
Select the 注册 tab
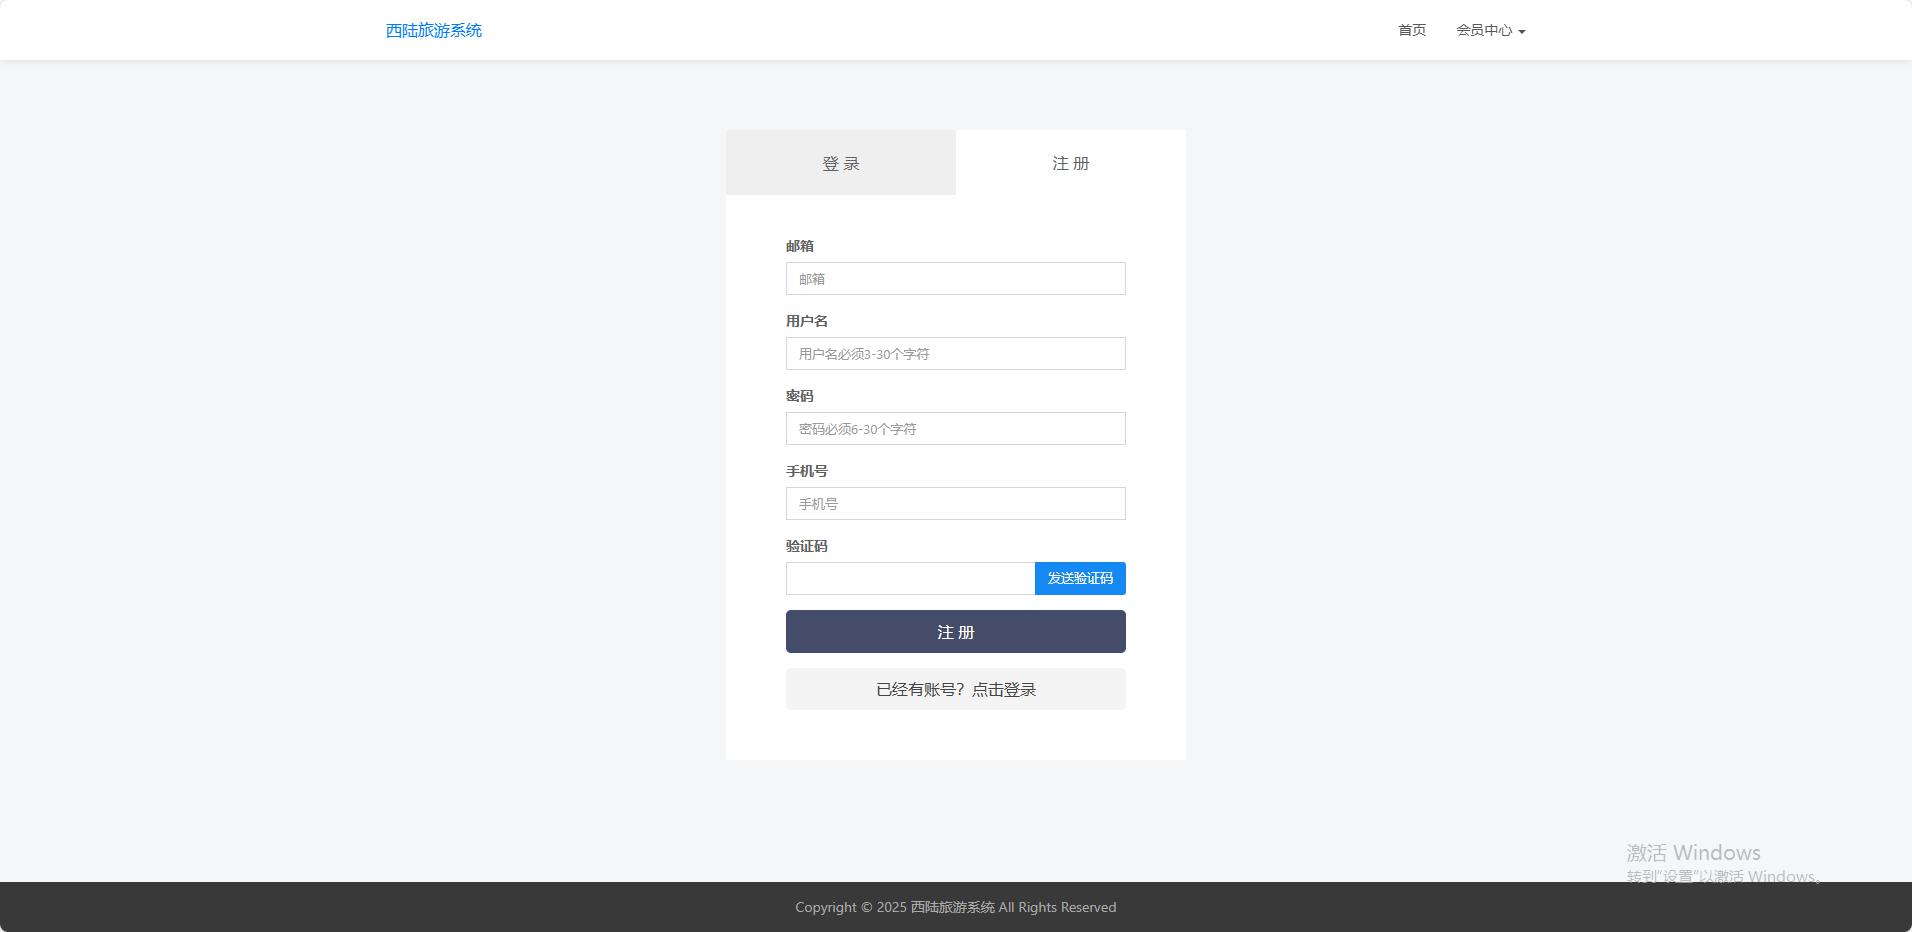(x=1070, y=163)
